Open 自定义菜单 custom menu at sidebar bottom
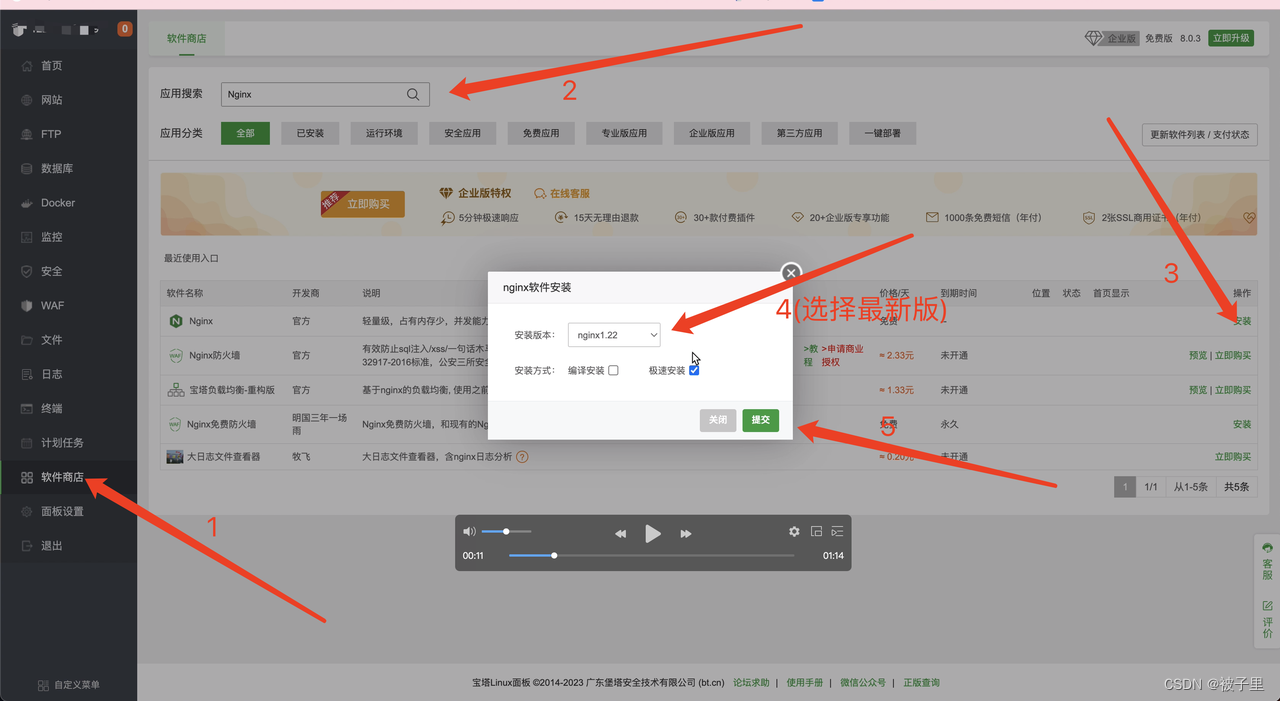The width and height of the screenshot is (1280, 701). [x=68, y=685]
